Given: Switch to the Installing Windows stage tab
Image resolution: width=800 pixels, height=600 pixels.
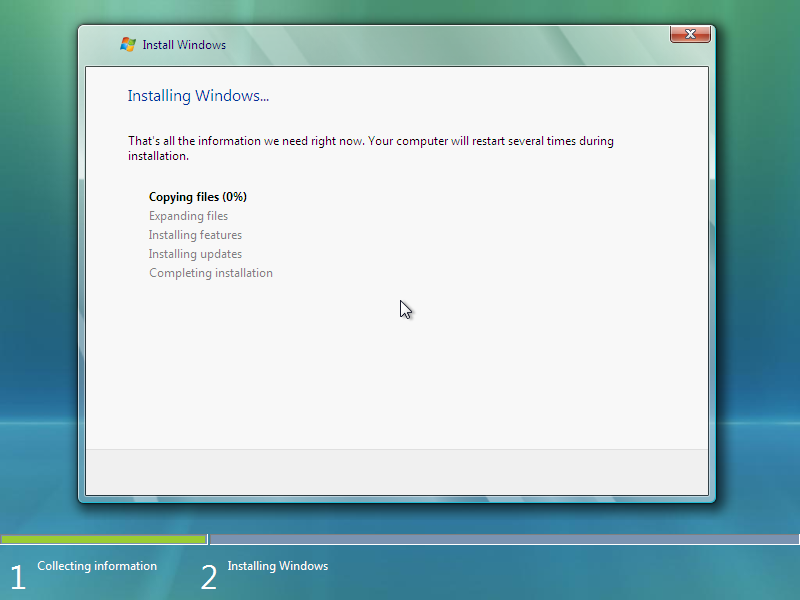Looking at the screenshot, I should (277, 566).
